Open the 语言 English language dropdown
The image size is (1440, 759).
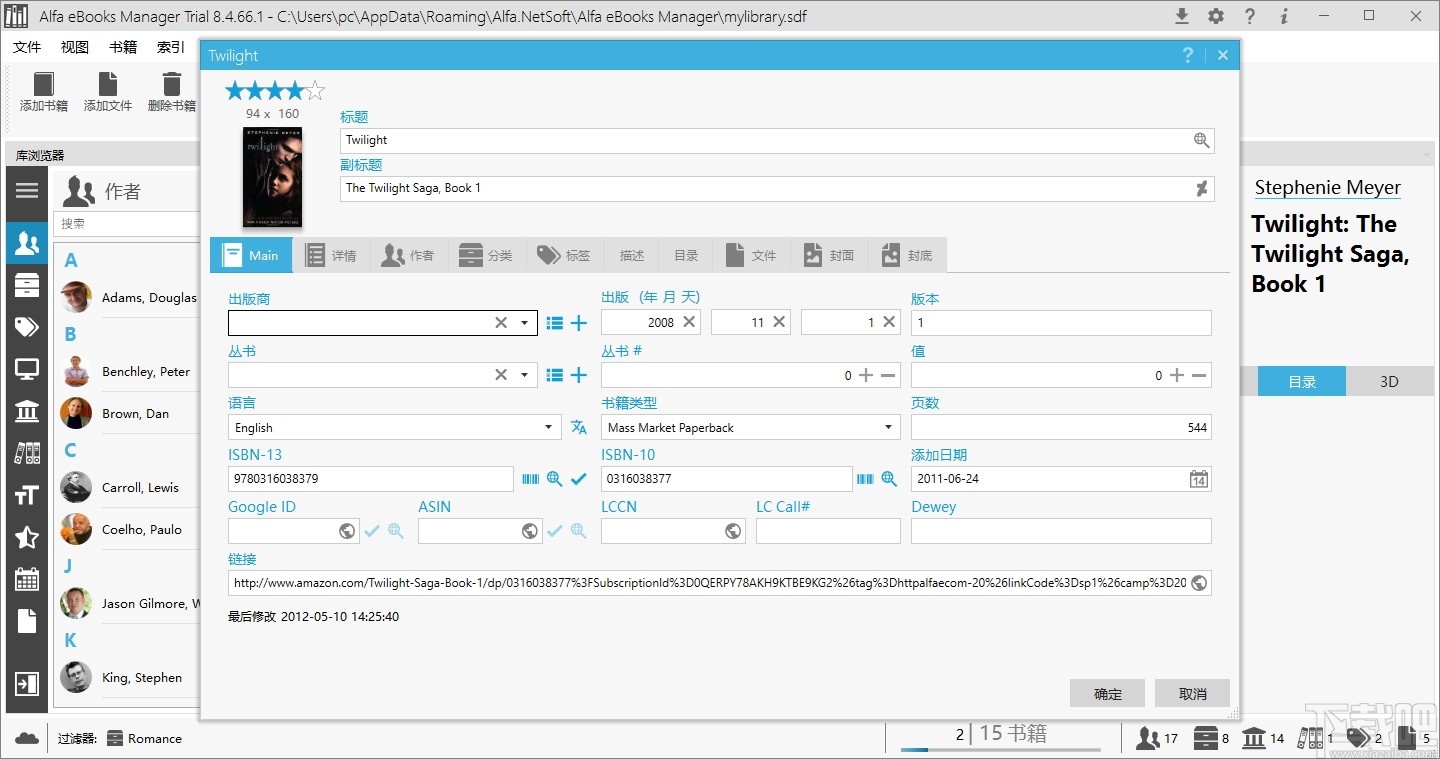click(x=547, y=427)
